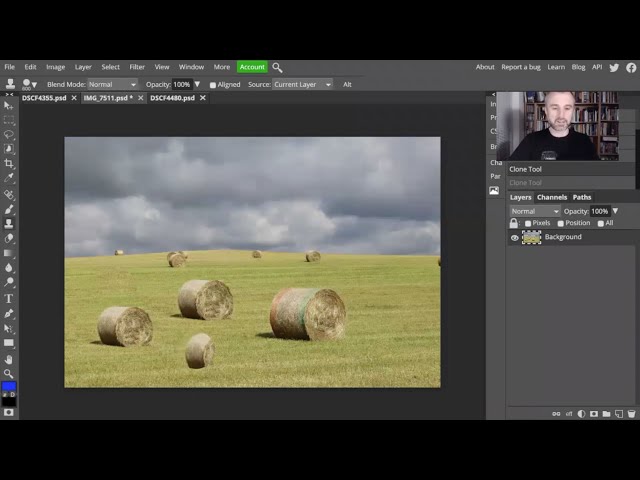The width and height of the screenshot is (640, 480).
Task: Select the Lasso tool
Action: tap(9, 134)
